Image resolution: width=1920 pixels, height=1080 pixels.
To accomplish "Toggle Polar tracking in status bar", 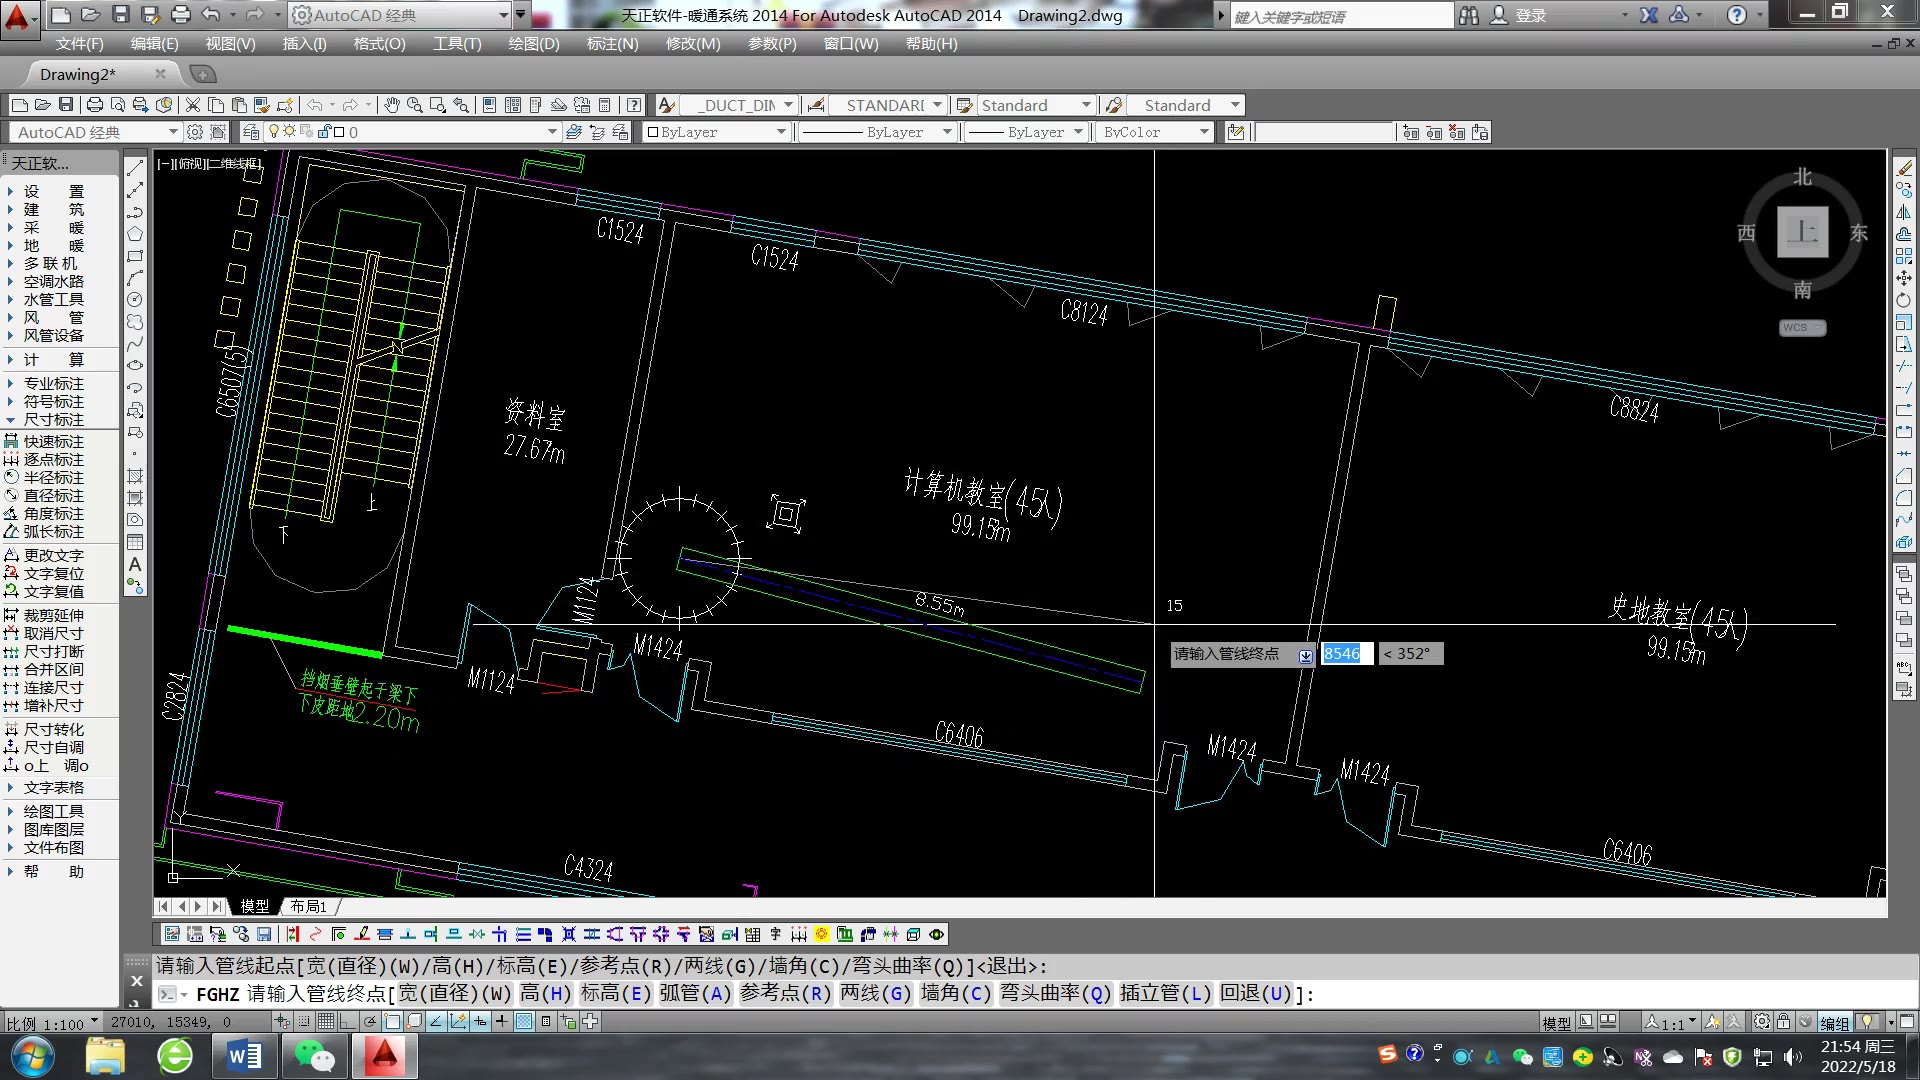I will (370, 1021).
